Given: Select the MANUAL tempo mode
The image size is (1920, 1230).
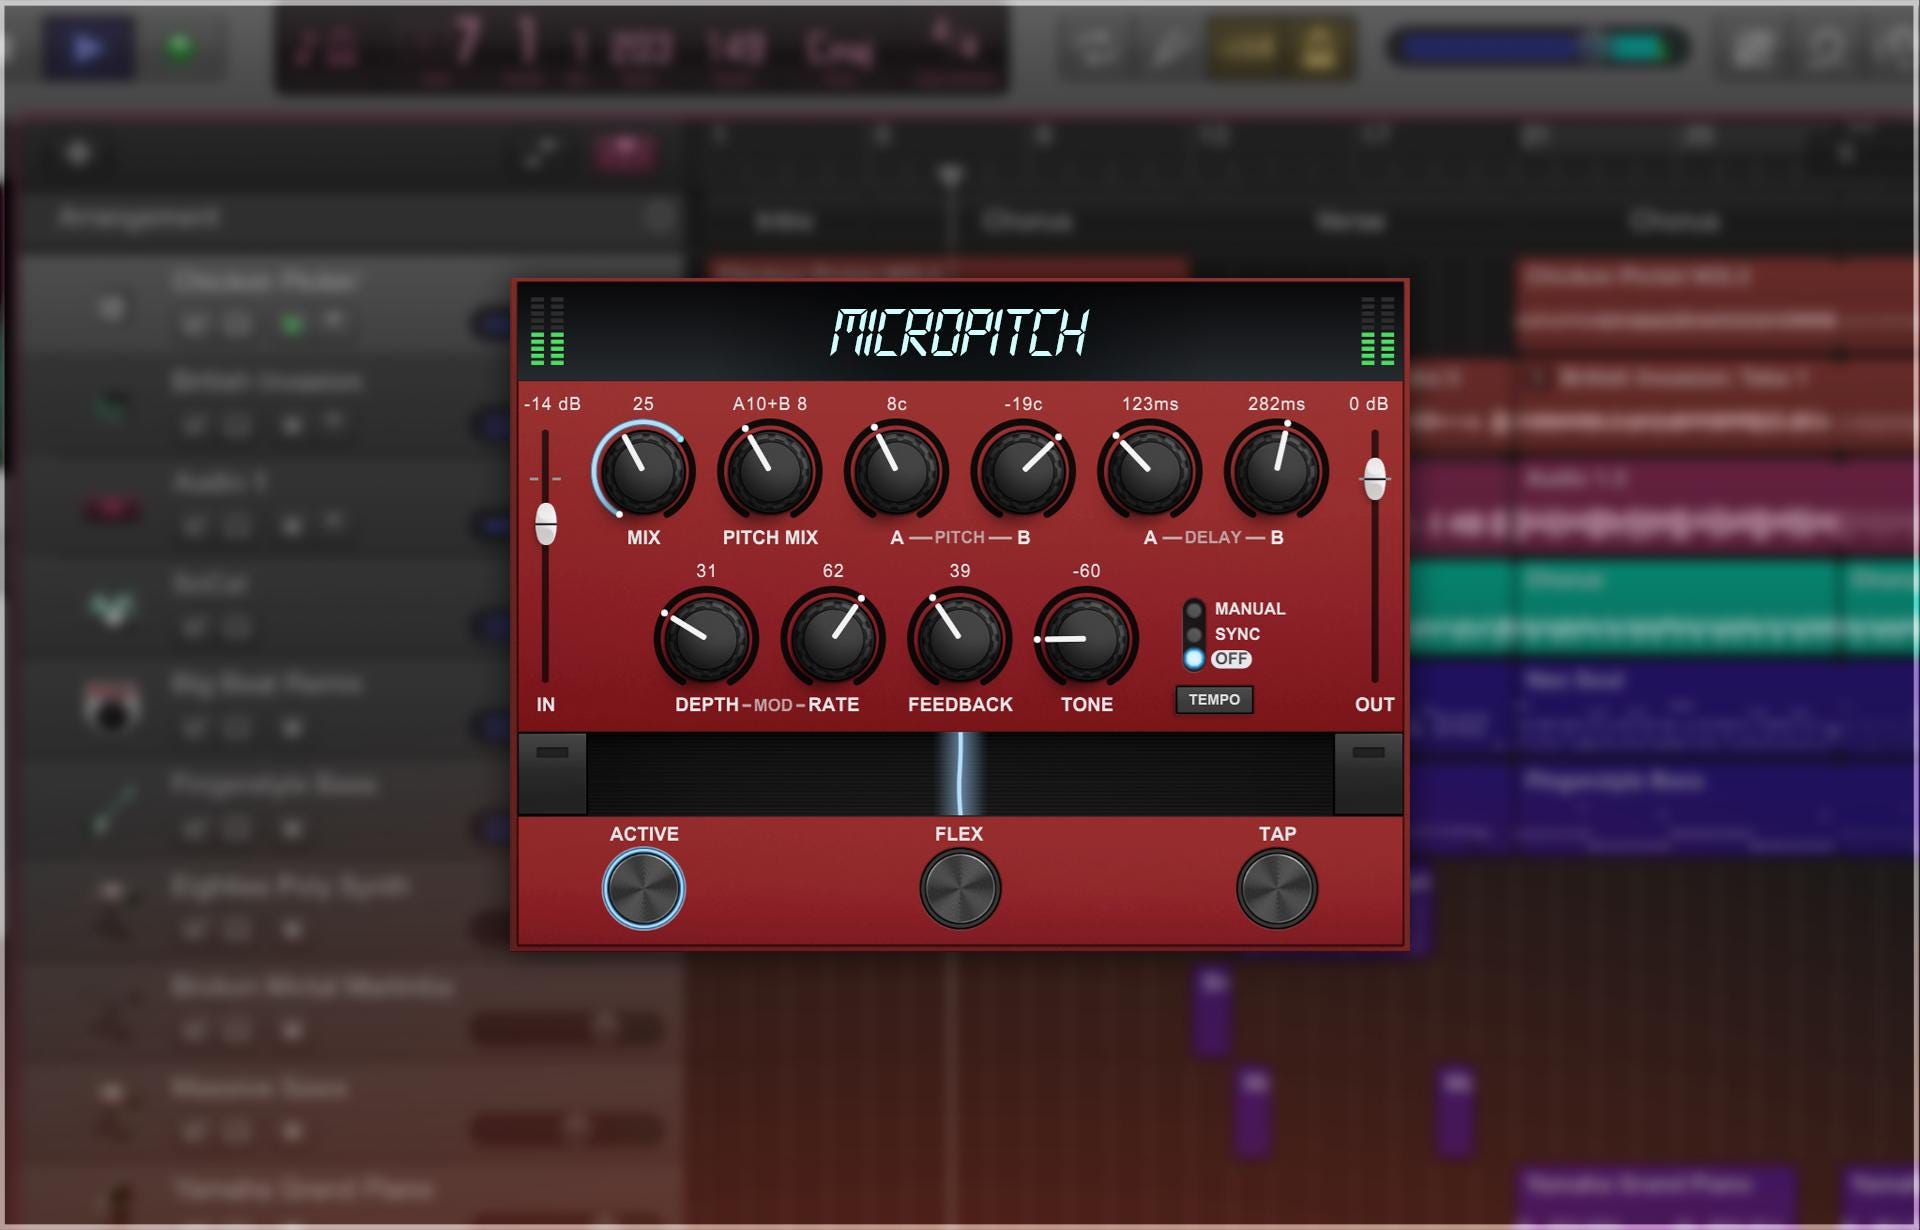Looking at the screenshot, I should pyautogui.click(x=1236, y=609).
